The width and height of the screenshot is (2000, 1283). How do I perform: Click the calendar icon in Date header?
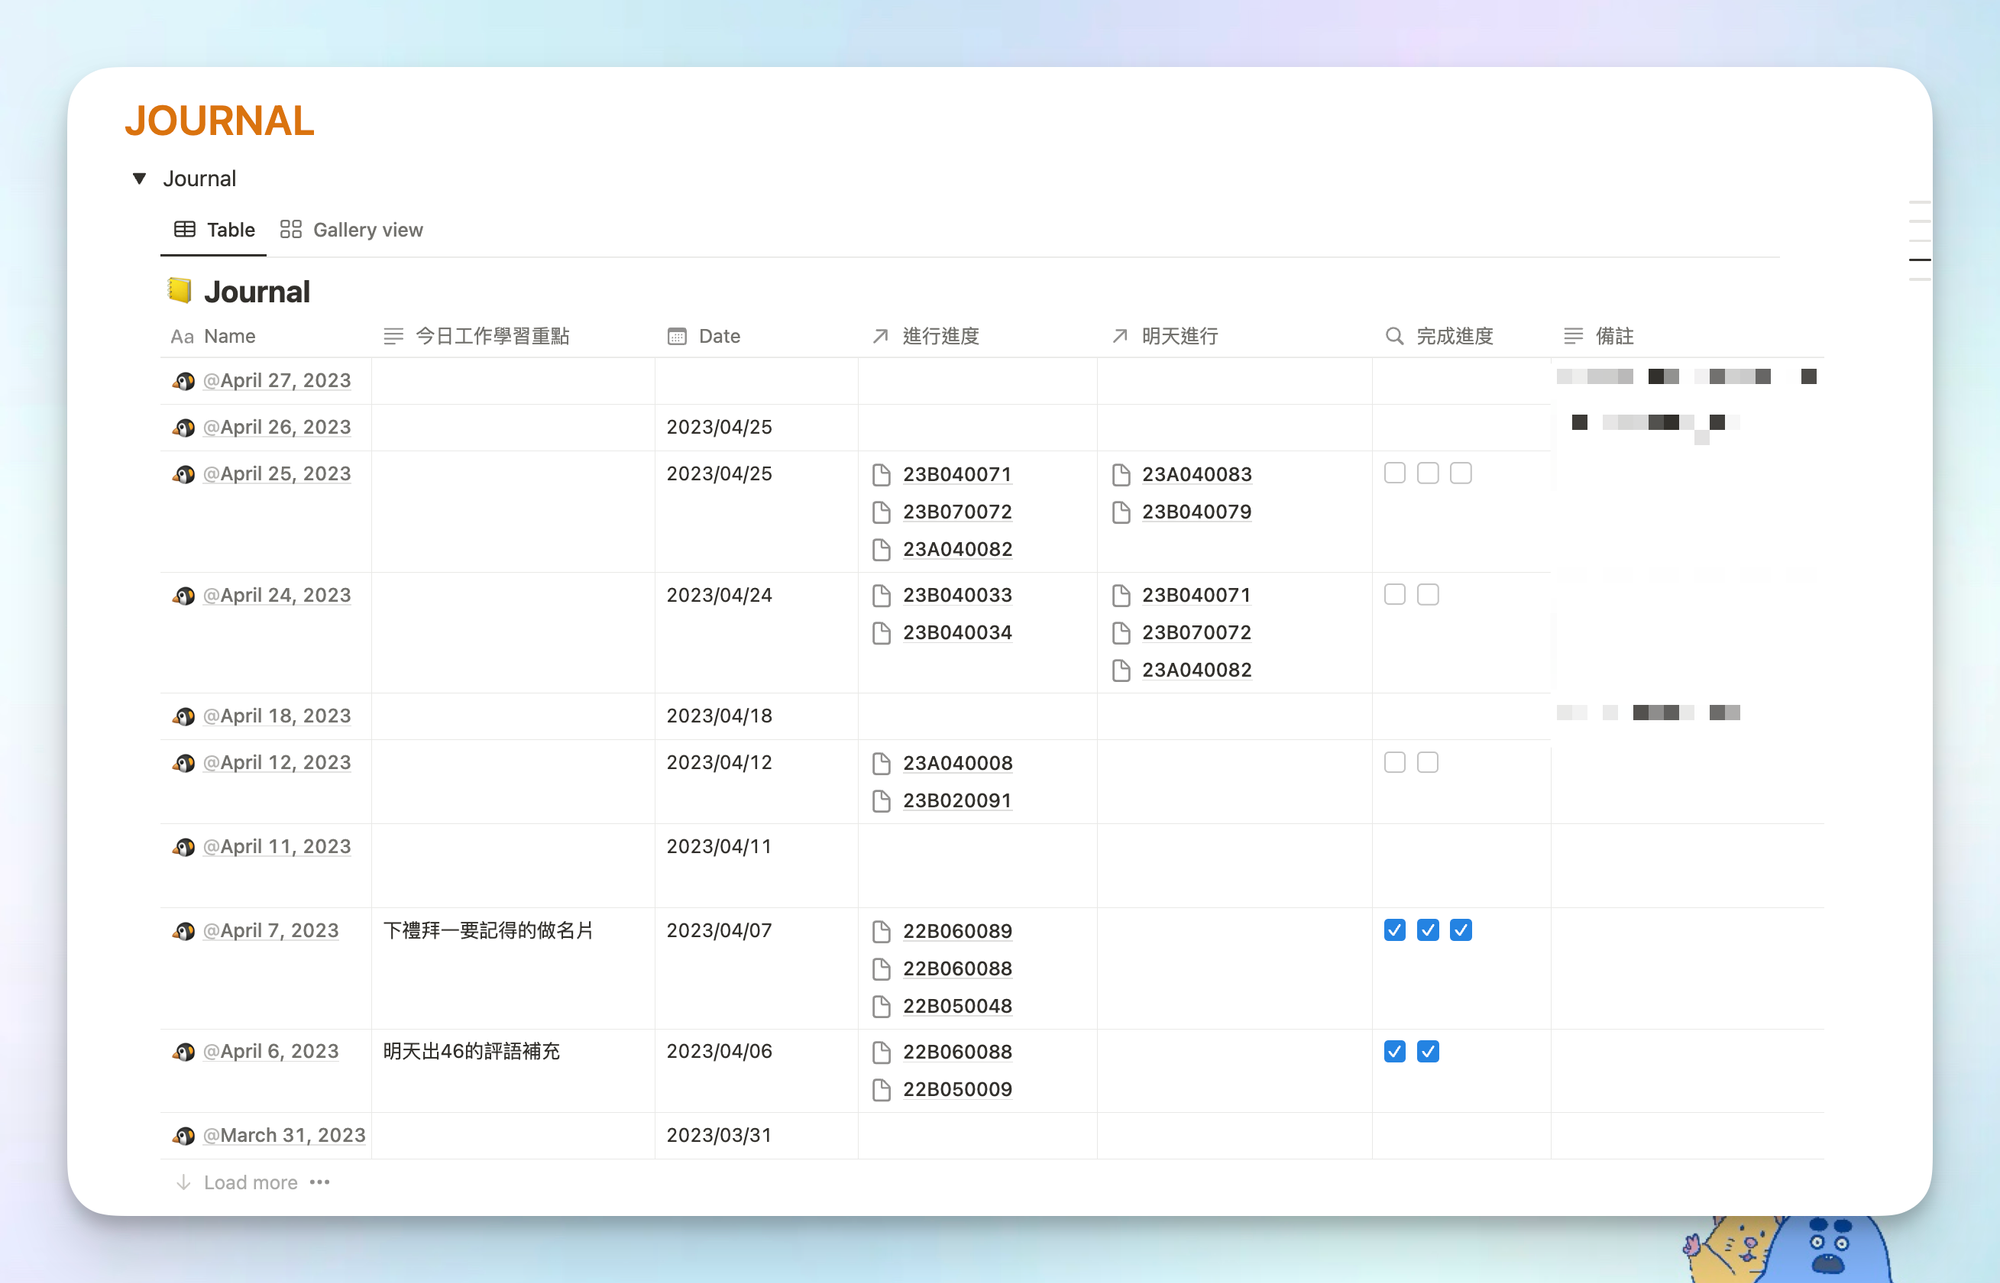[677, 336]
